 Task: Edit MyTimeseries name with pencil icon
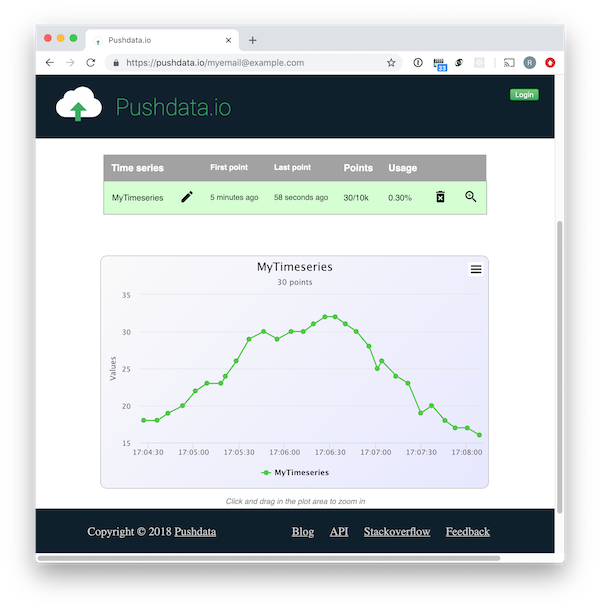[x=187, y=197]
